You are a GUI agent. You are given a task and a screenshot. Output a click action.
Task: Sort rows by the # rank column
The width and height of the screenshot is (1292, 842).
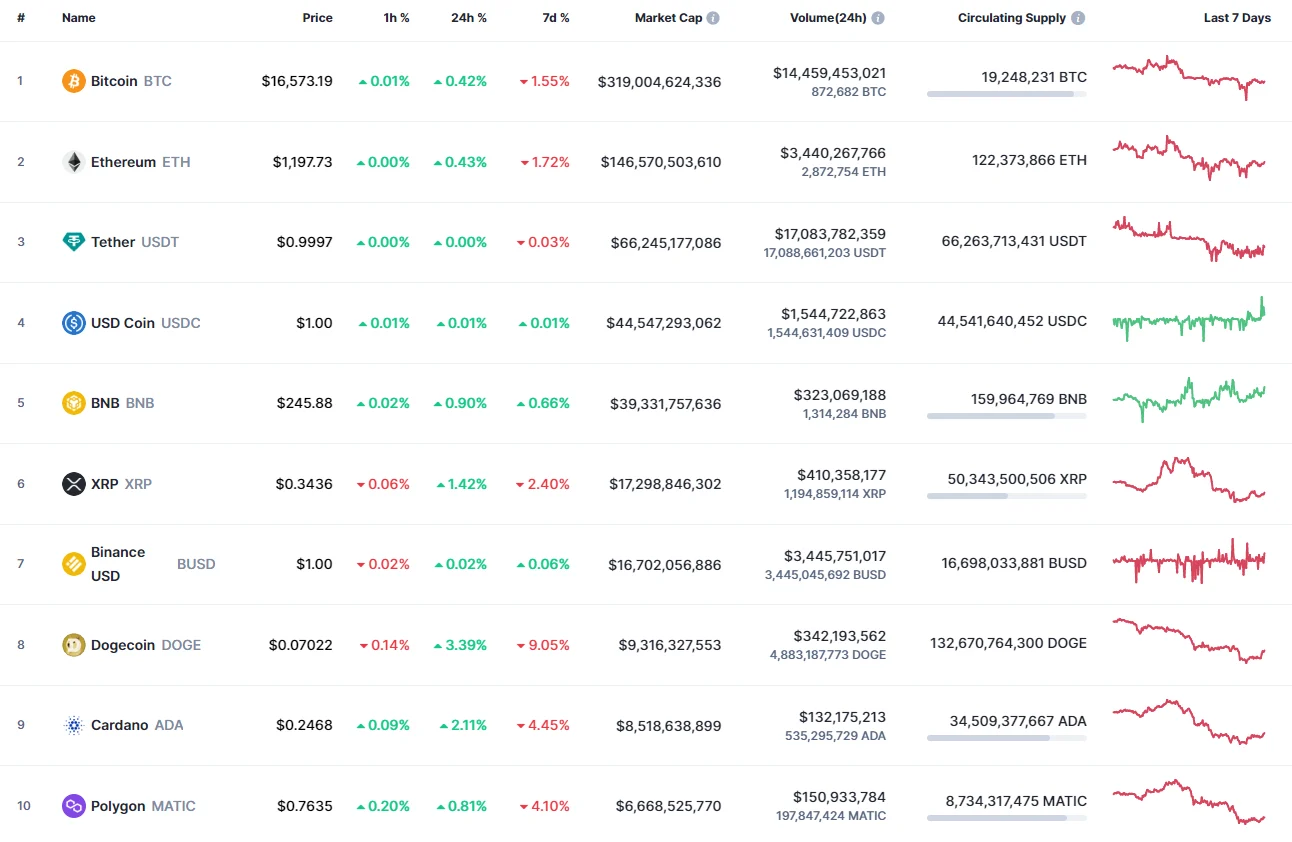[21, 17]
